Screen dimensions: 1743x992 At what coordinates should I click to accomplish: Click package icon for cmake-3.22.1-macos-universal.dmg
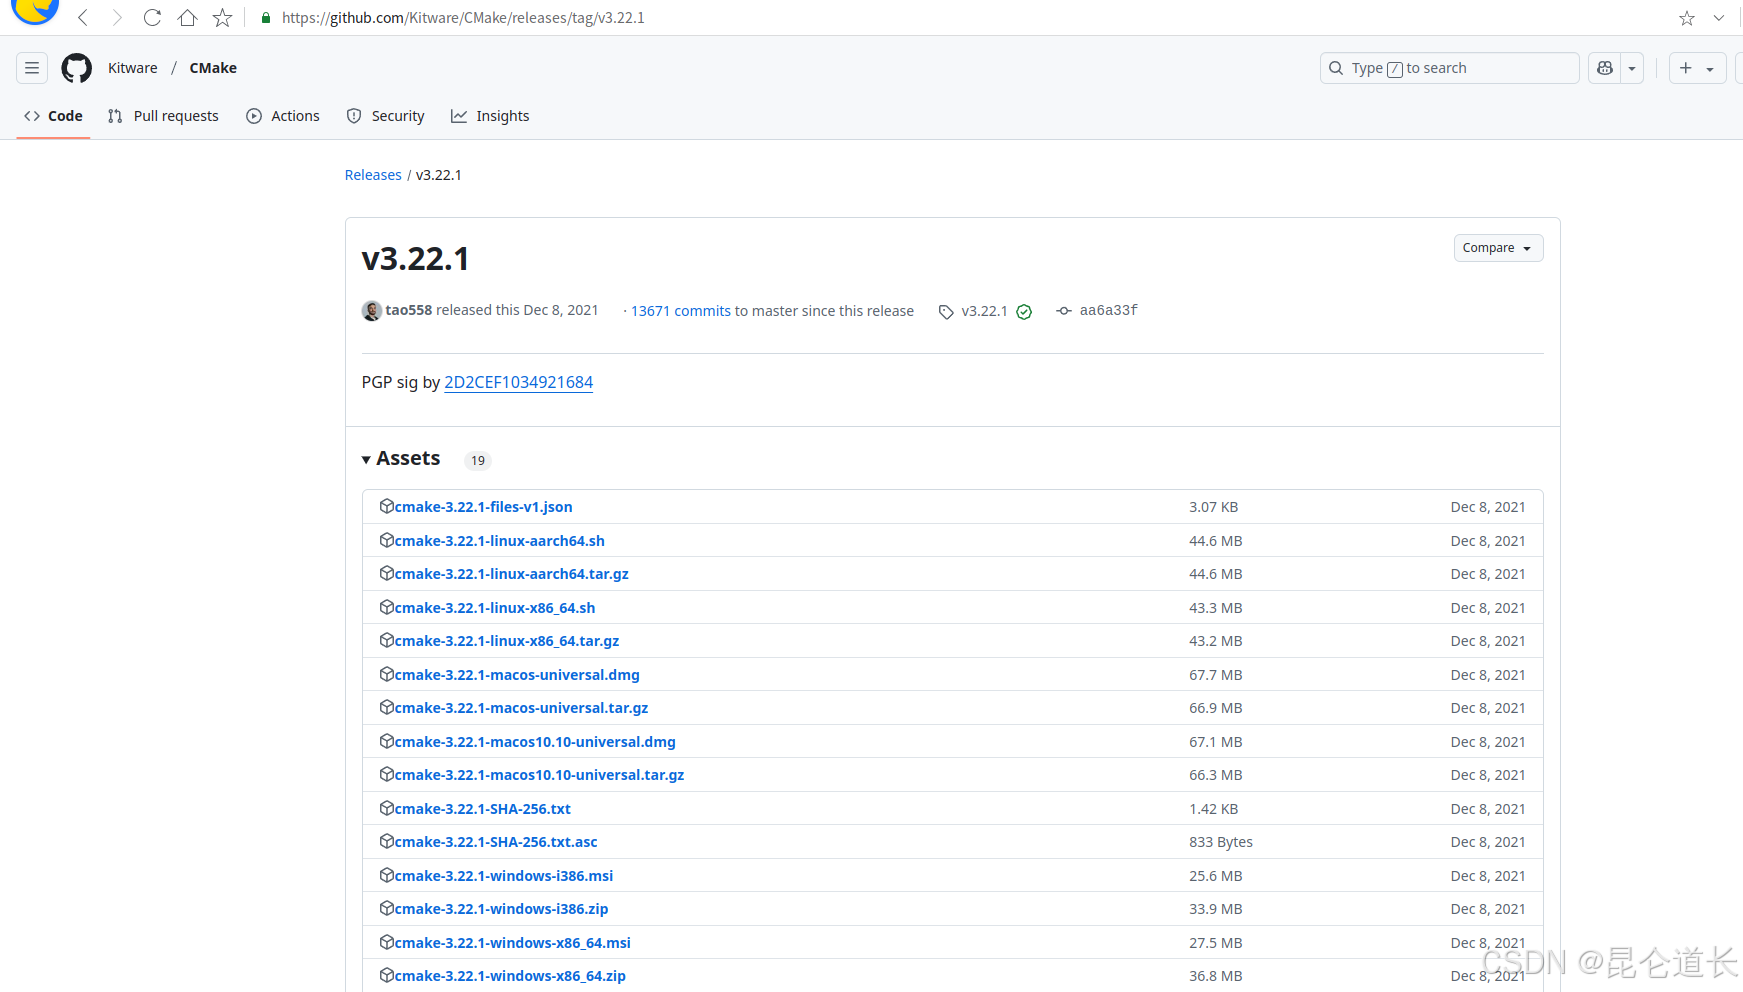tap(387, 674)
